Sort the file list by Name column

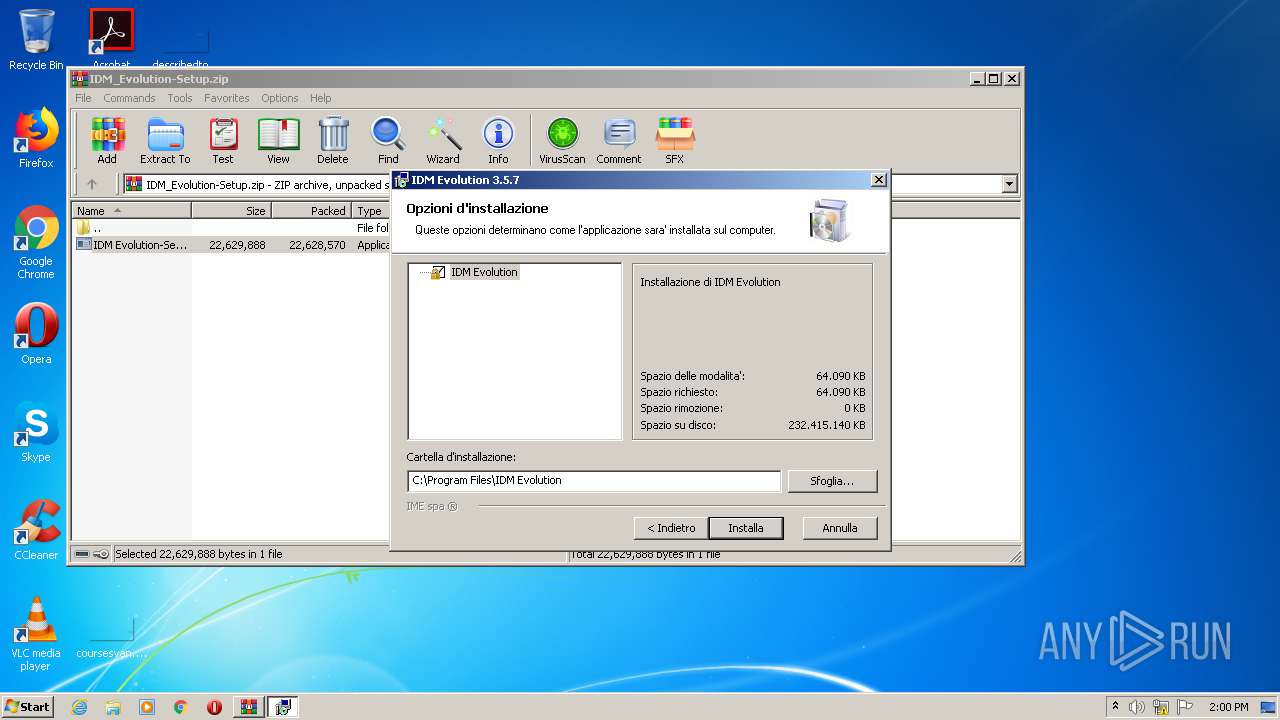tap(132, 211)
